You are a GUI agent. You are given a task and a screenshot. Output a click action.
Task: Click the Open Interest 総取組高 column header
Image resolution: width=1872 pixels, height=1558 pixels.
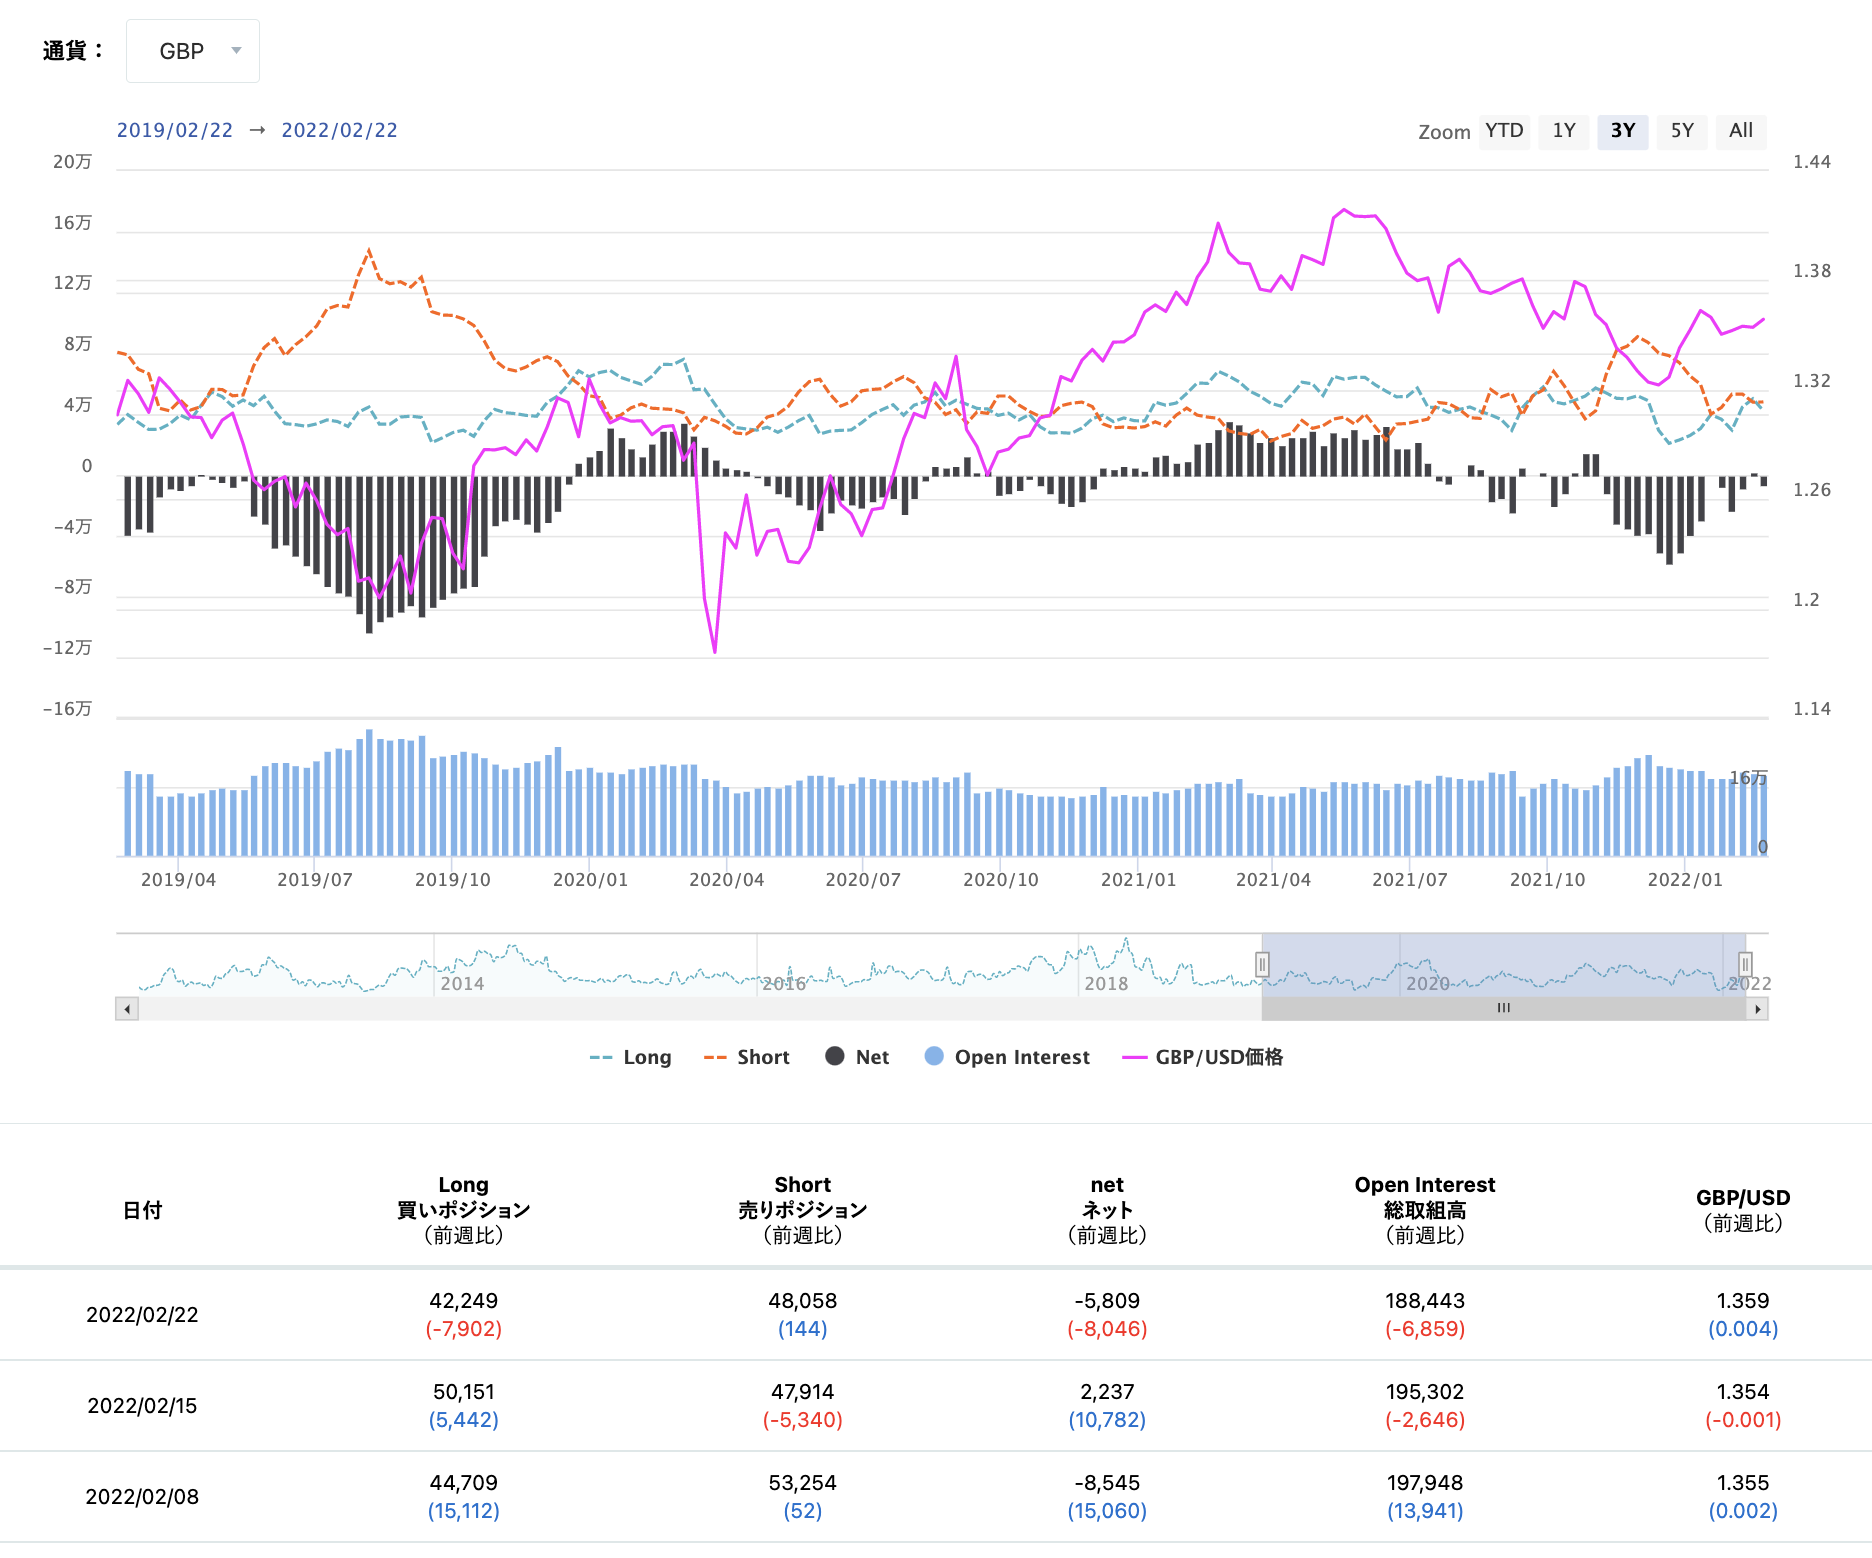click(1425, 1210)
